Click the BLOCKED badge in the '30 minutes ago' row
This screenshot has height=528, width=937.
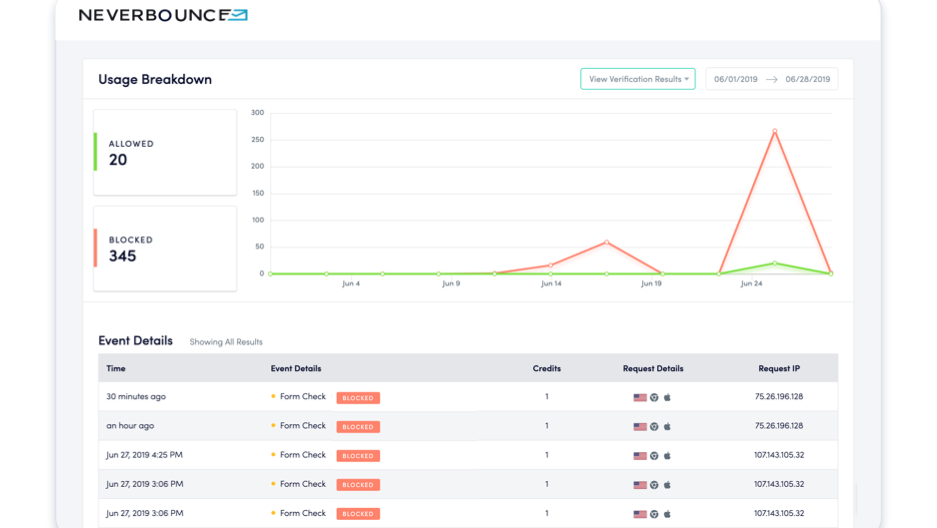357,398
